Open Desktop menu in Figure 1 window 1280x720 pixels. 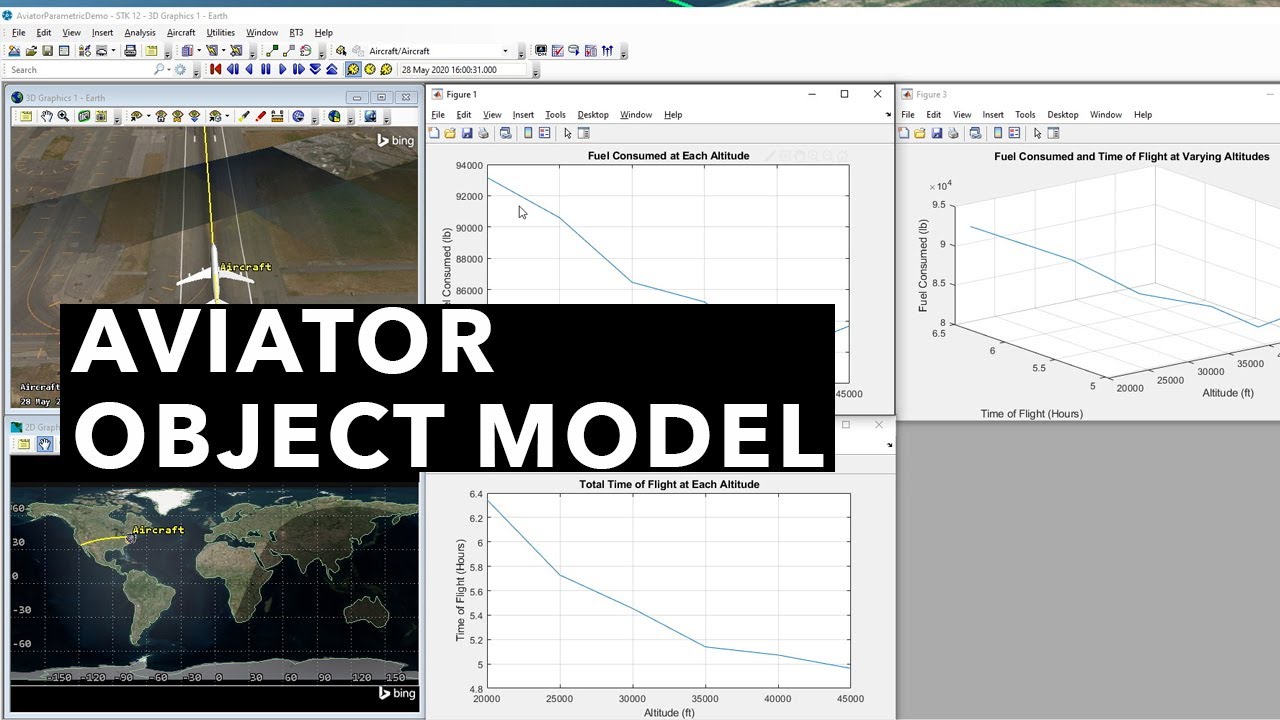[593, 115]
